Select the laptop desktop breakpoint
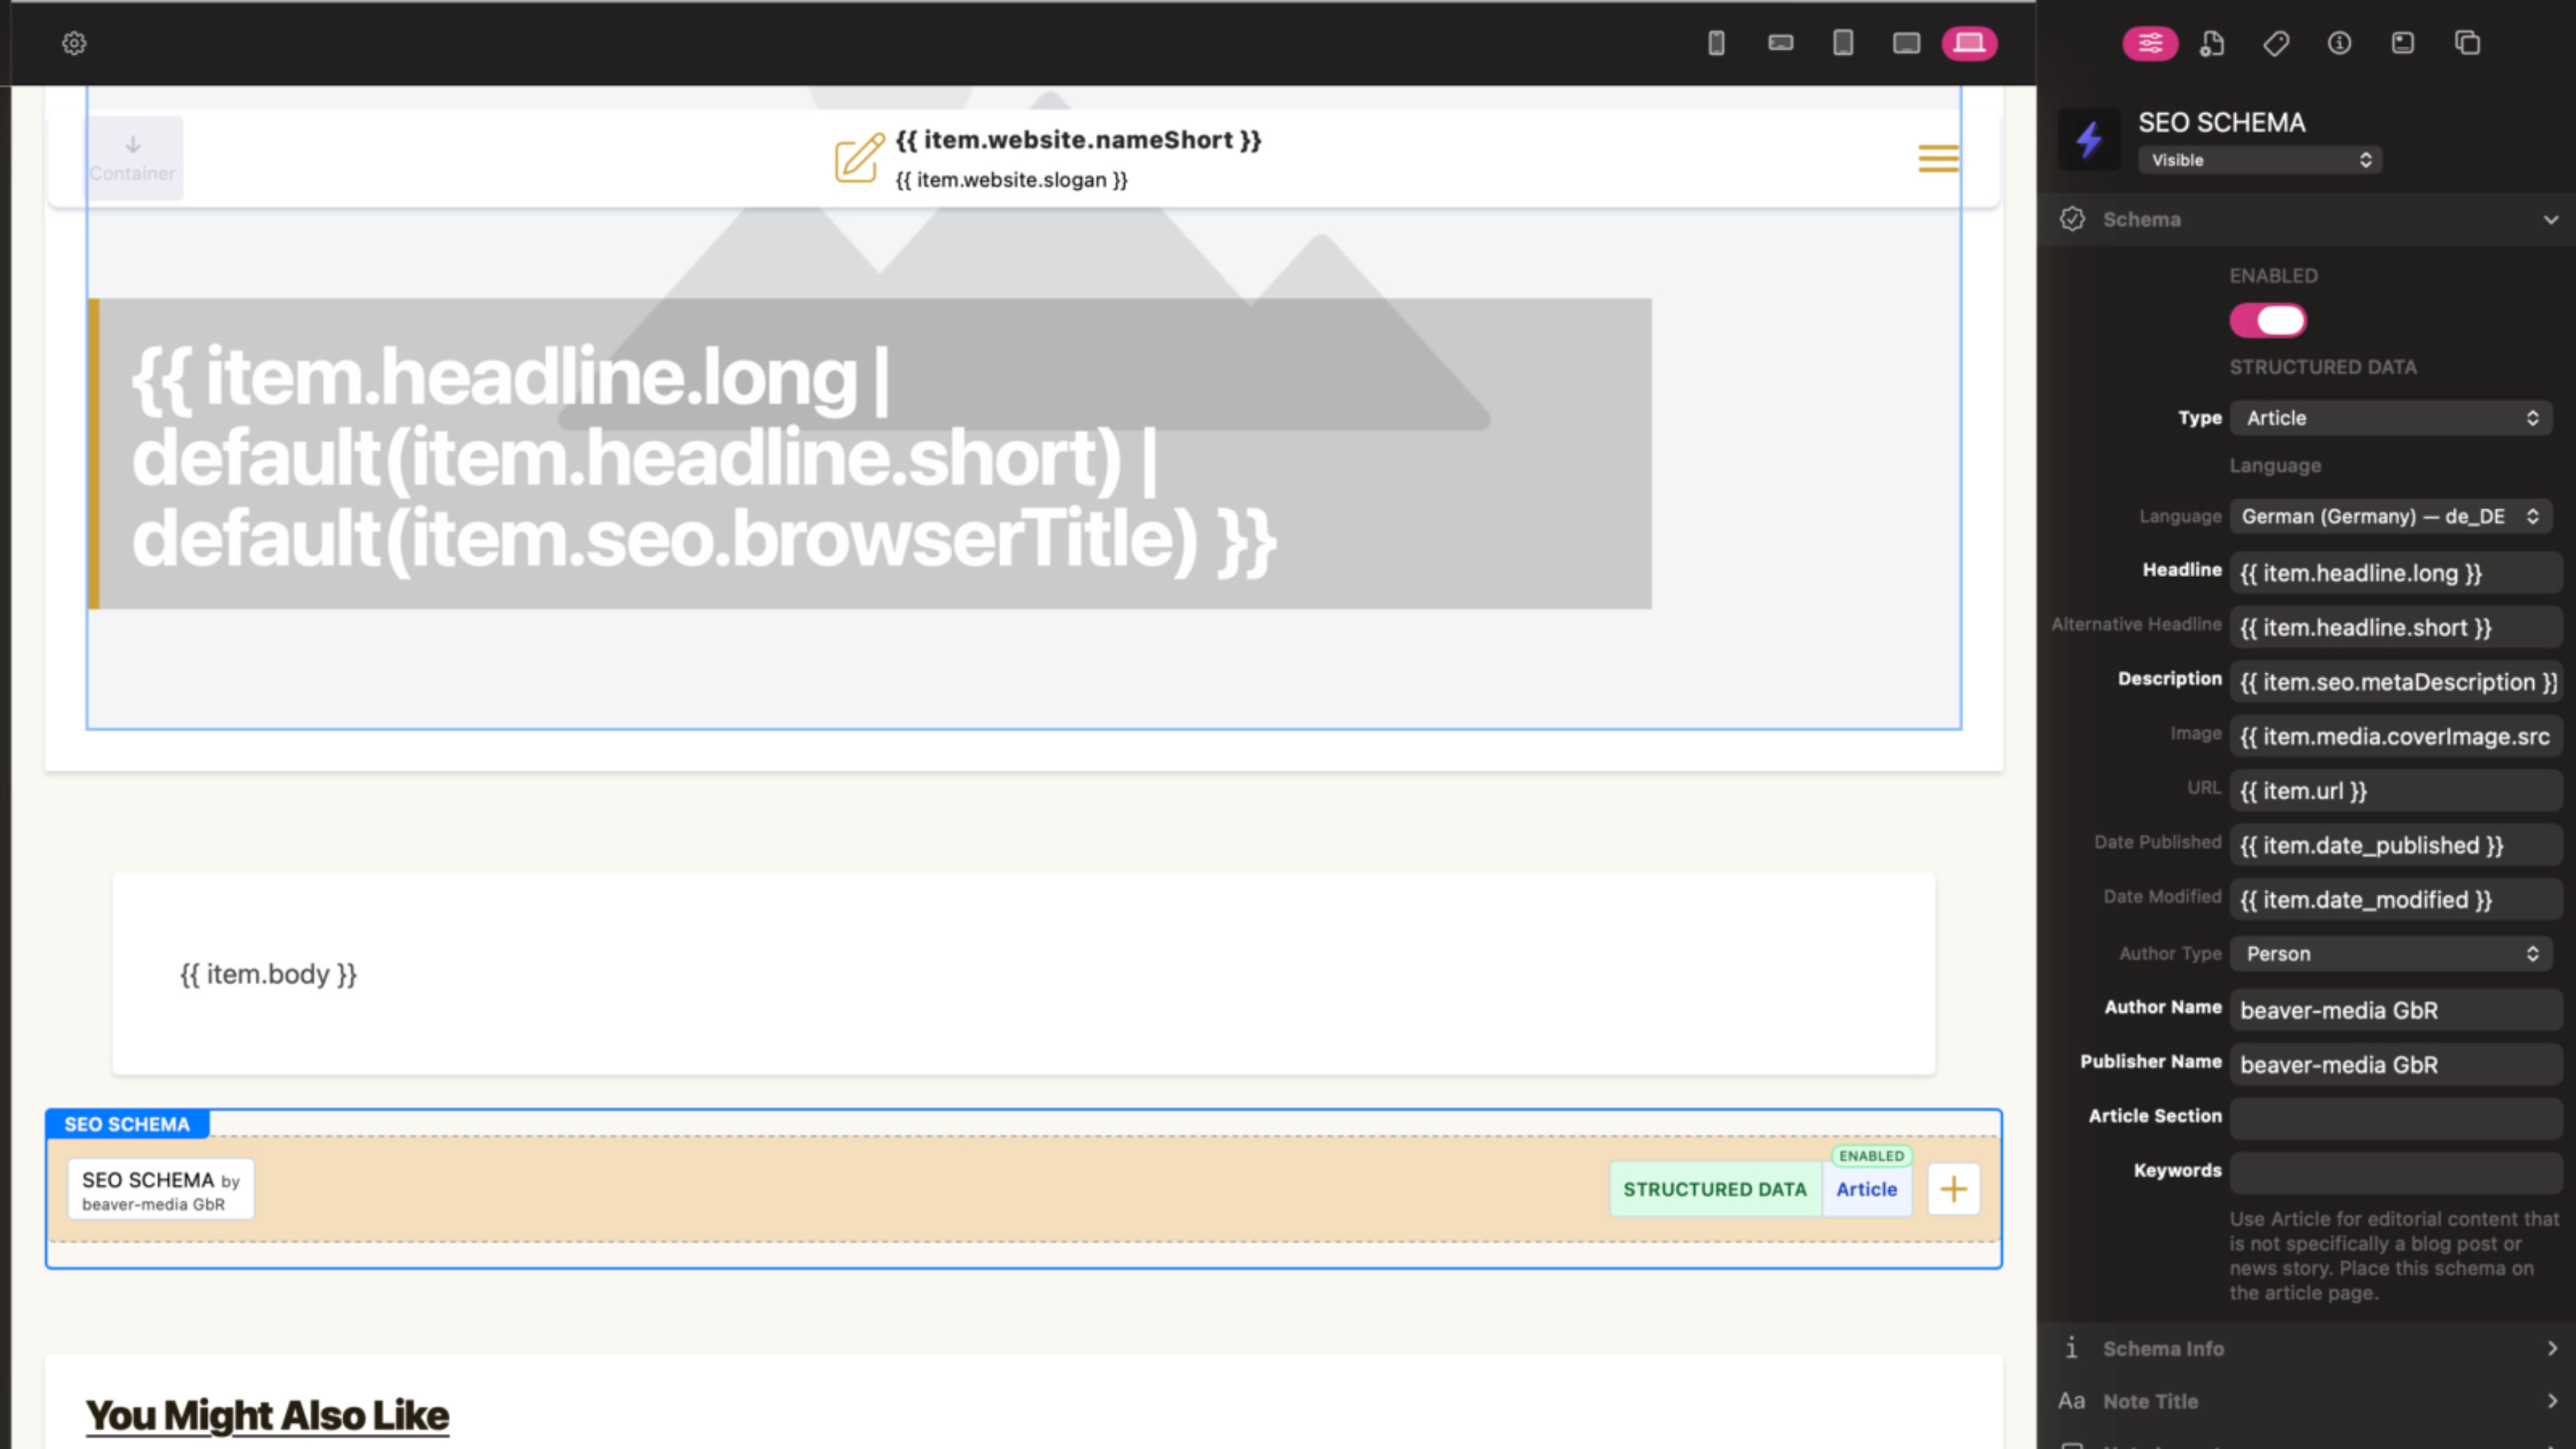 1969,43
